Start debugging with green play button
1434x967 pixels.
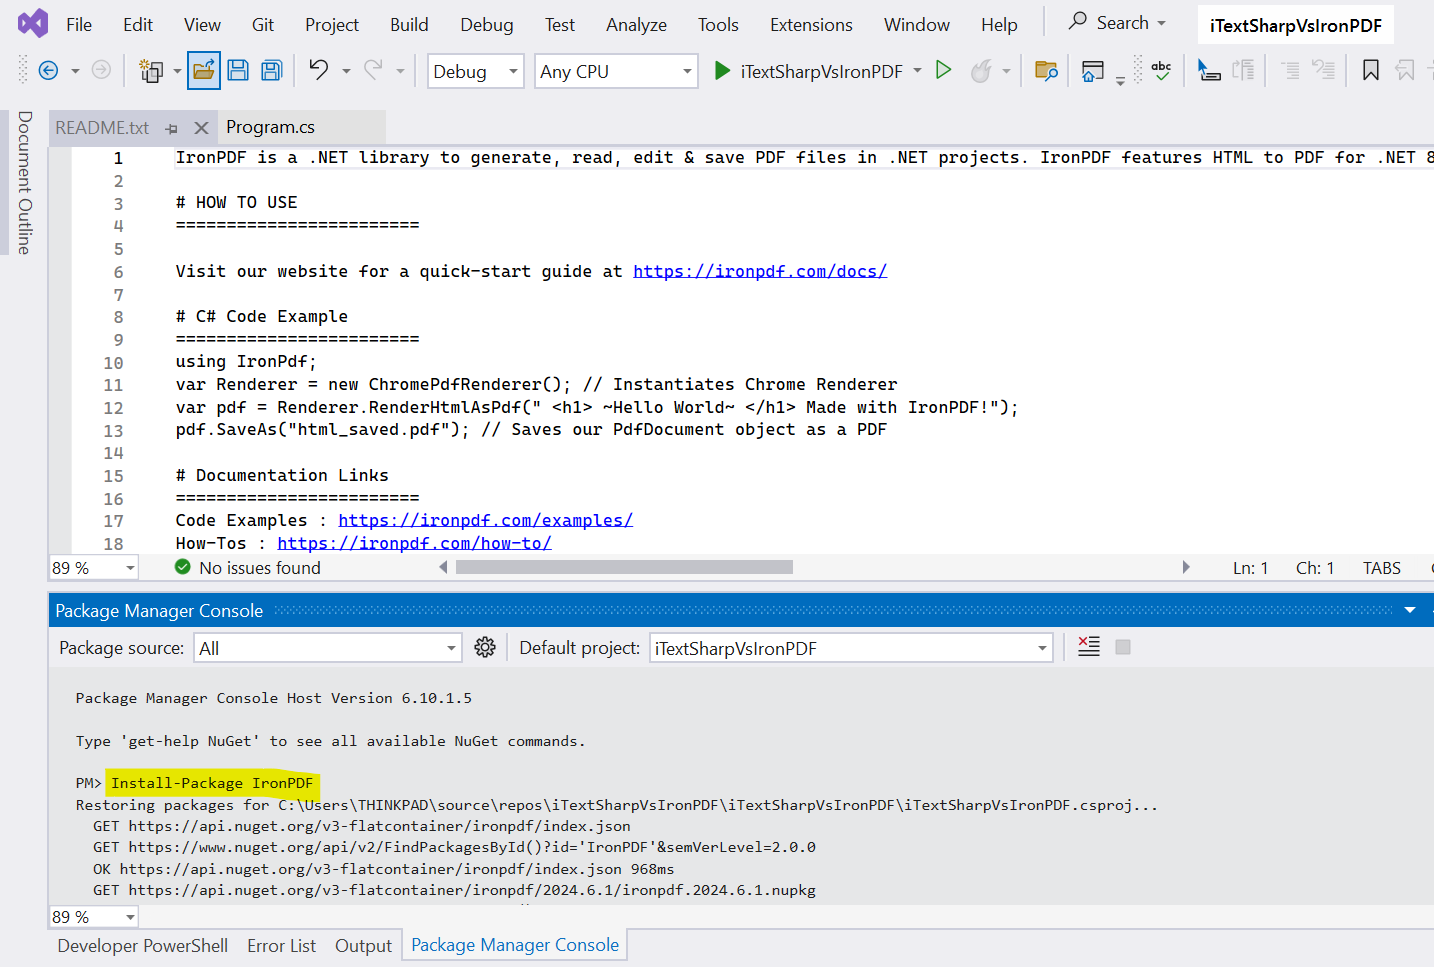tap(722, 71)
